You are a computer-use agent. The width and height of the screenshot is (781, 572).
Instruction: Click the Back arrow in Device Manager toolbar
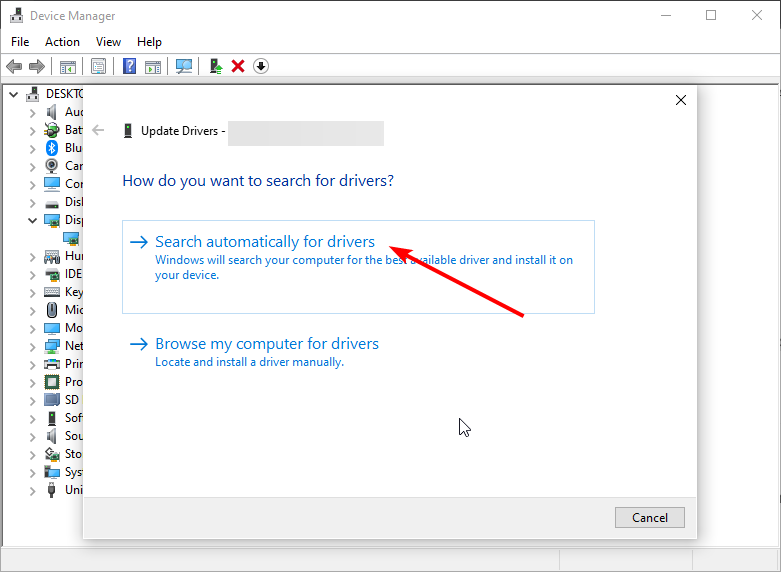click(14, 66)
